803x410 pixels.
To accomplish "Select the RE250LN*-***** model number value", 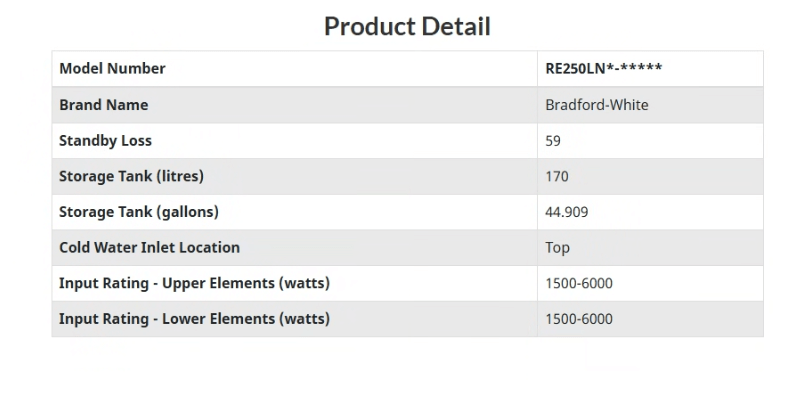I will (604, 69).
